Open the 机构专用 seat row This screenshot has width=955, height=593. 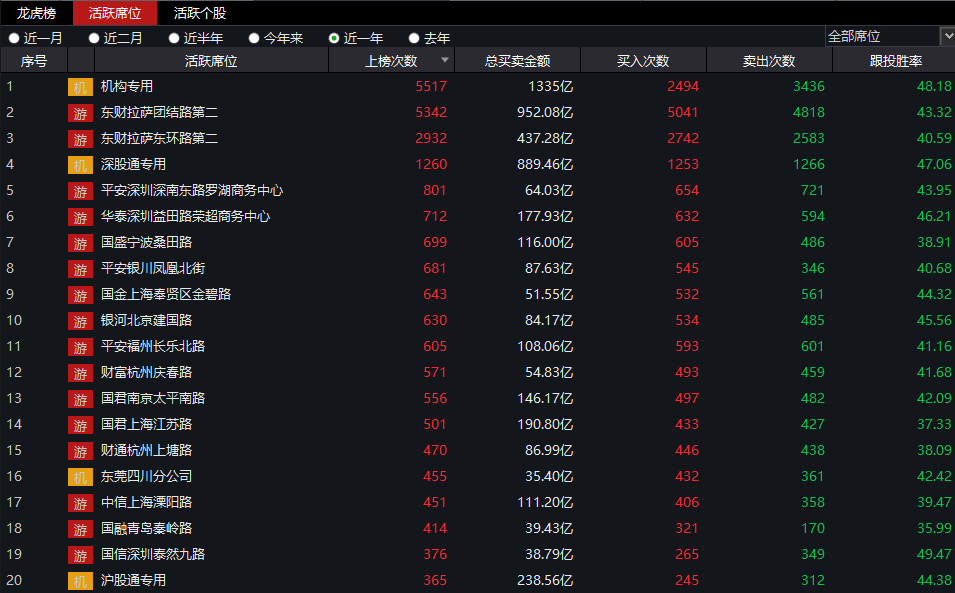(x=478, y=86)
